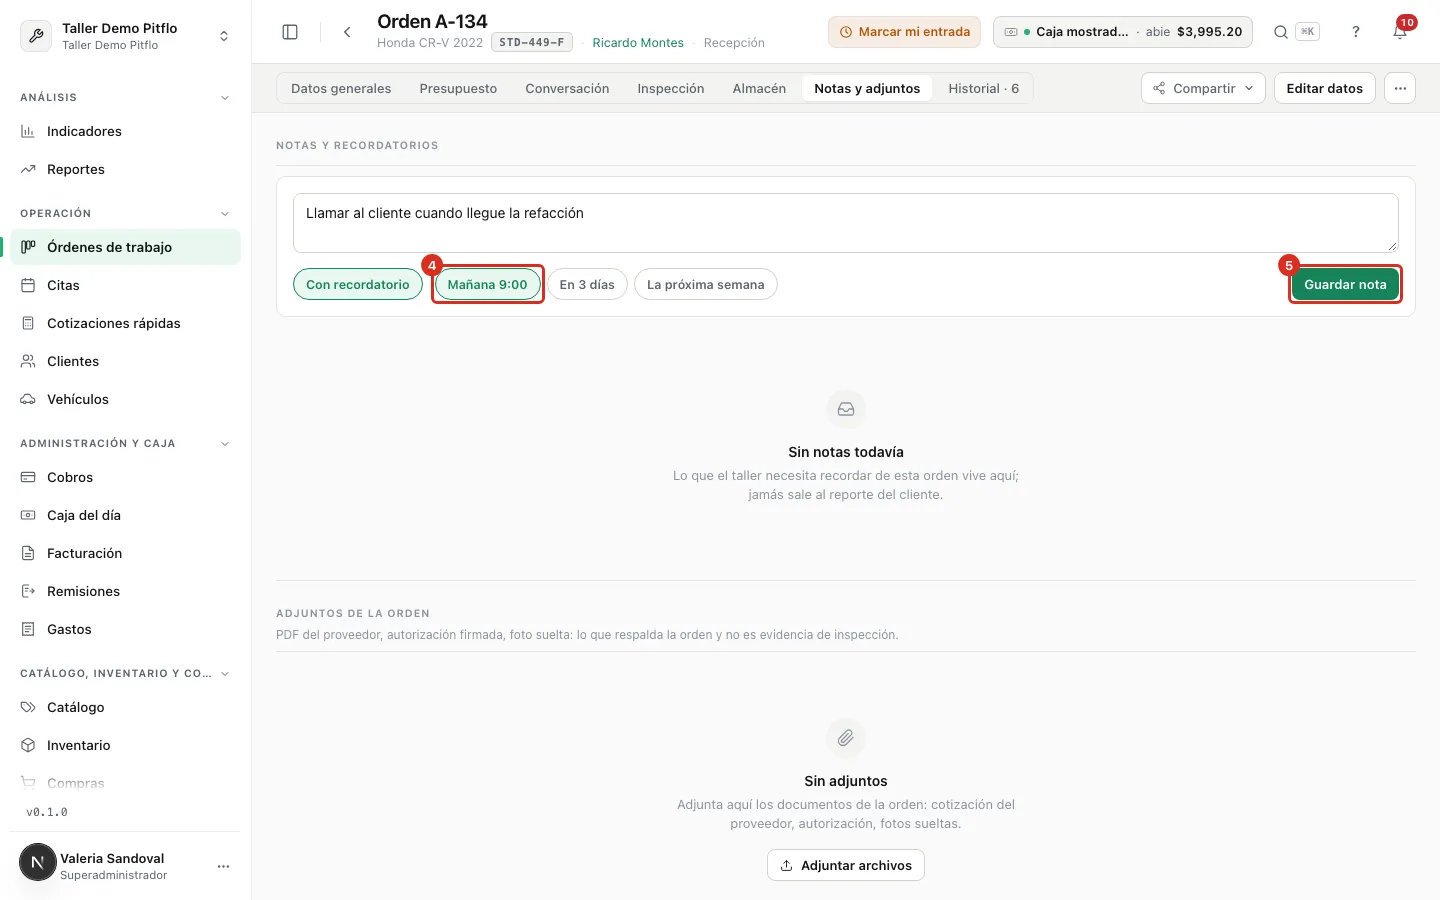Select La próxima semana reminder chip
Screen dimensions: 1440x900
pyautogui.click(x=705, y=284)
